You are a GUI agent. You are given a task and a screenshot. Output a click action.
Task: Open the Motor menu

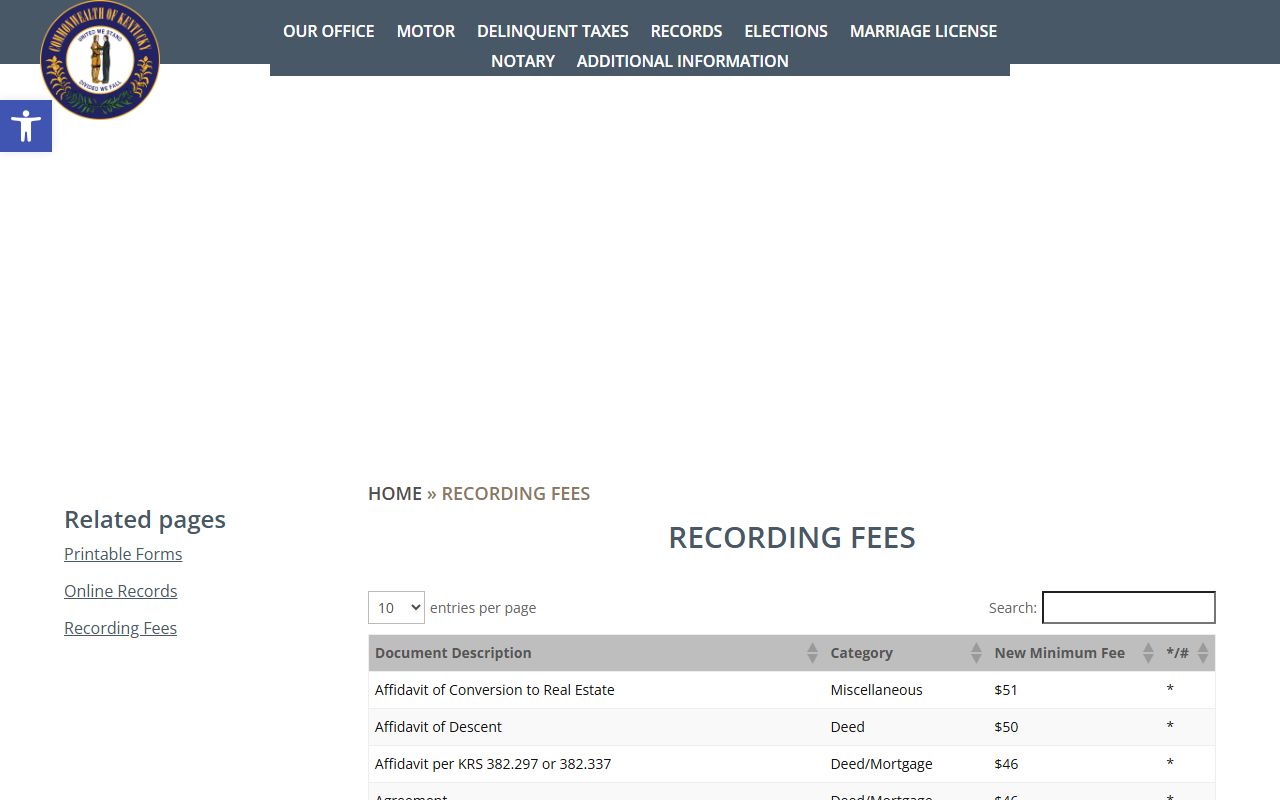coord(426,31)
